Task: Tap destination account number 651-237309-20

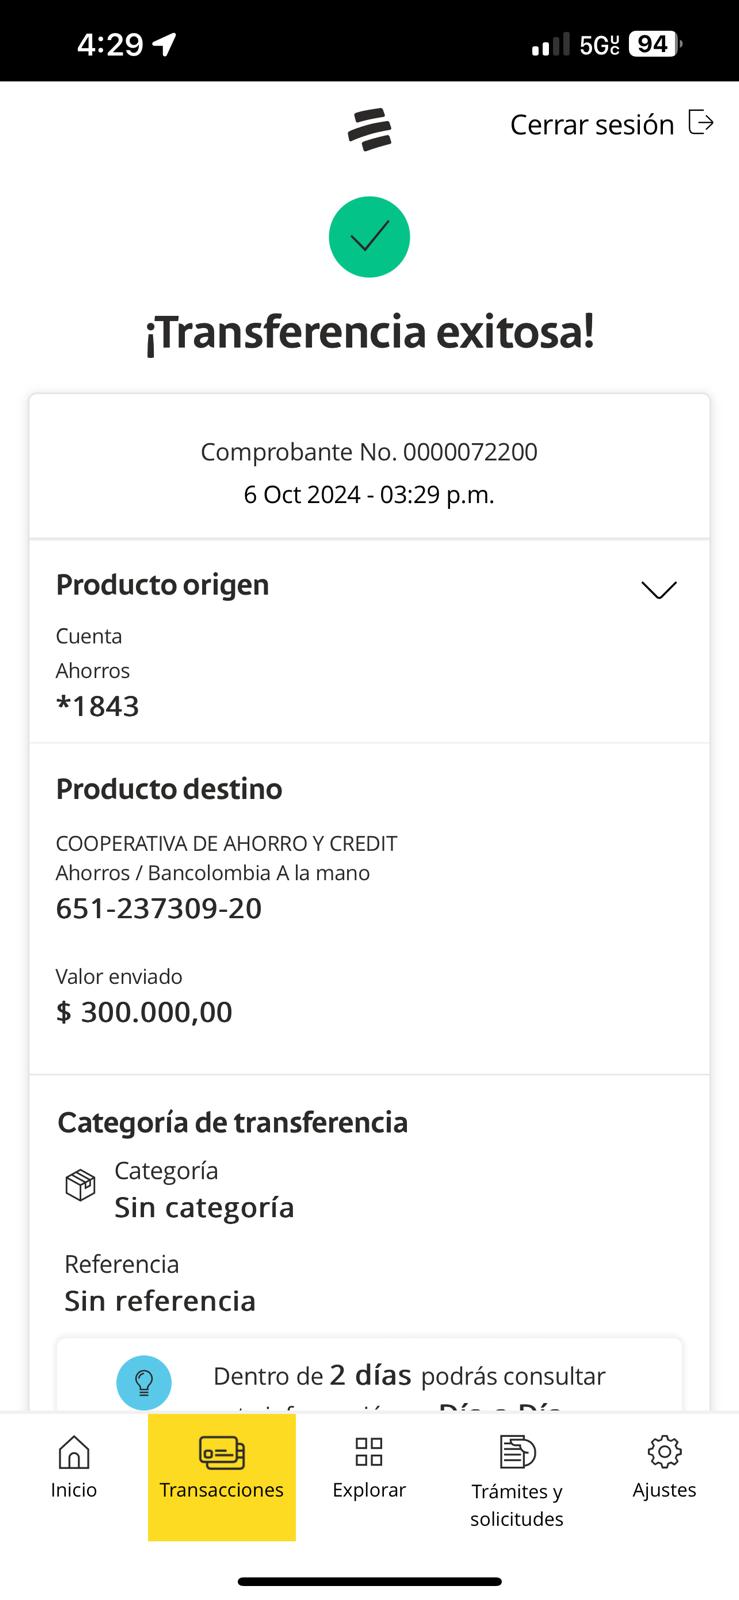Action: pos(159,908)
